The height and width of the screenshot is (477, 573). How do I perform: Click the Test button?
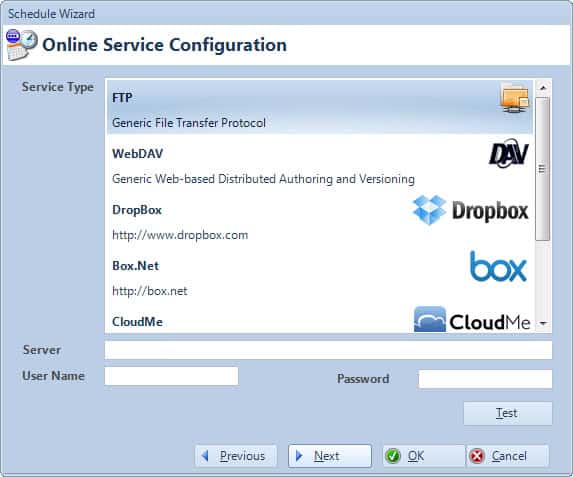pos(508,413)
